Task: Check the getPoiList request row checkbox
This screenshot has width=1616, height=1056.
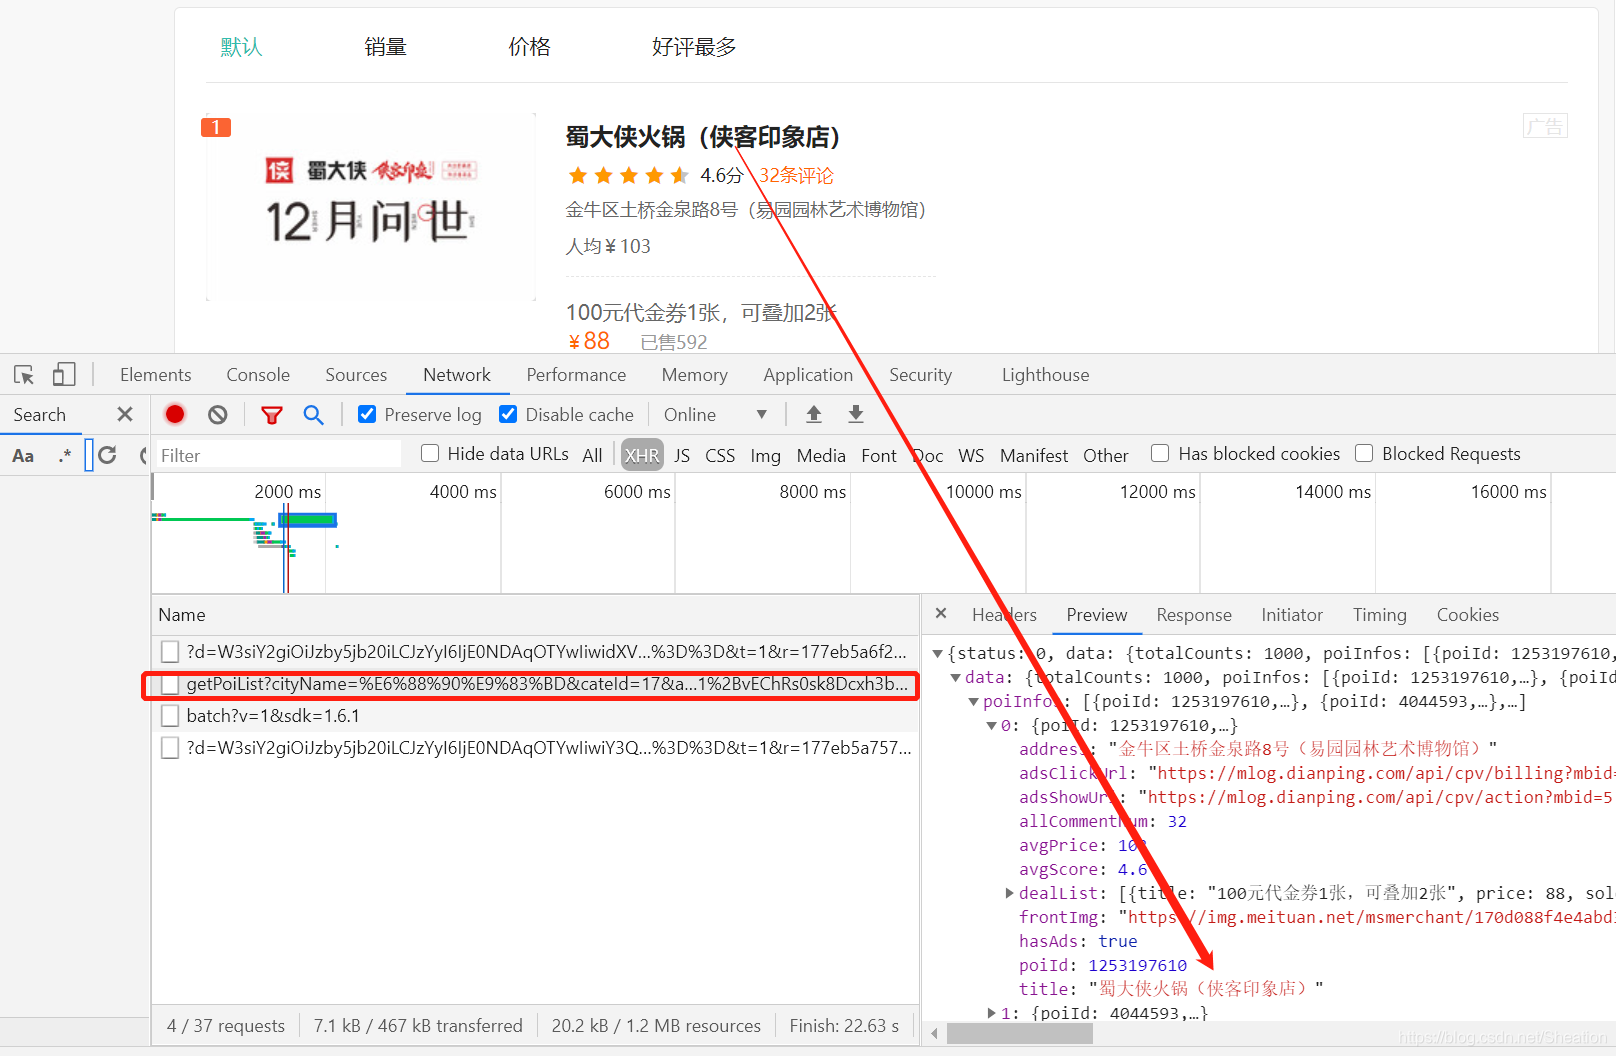Action: coord(170,684)
